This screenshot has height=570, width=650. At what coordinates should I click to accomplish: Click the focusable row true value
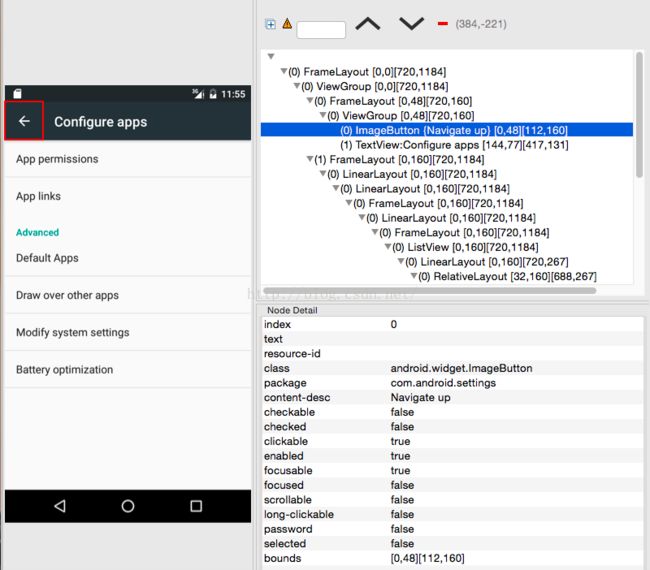click(x=400, y=471)
